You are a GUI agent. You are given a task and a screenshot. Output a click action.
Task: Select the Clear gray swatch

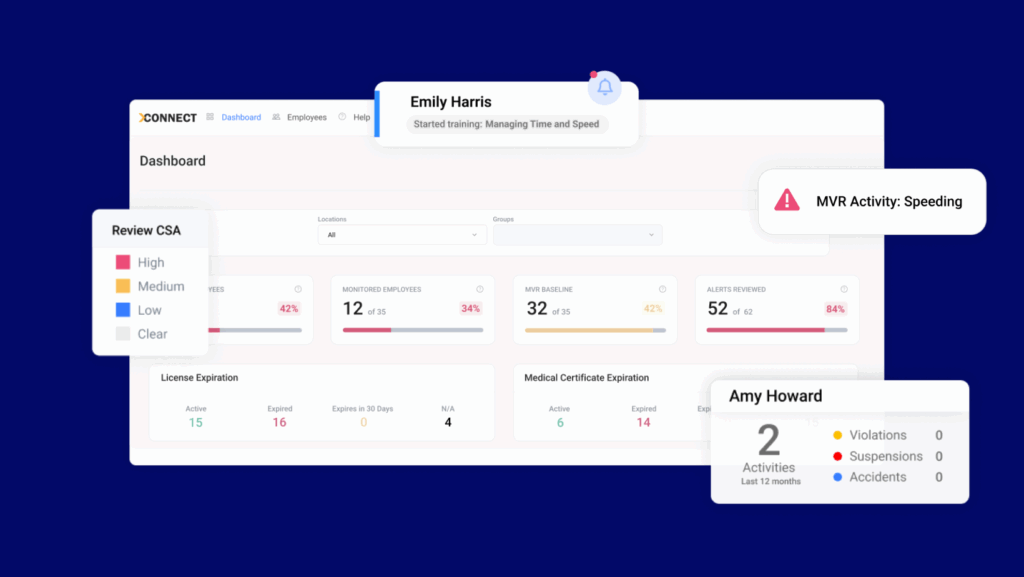tap(123, 334)
